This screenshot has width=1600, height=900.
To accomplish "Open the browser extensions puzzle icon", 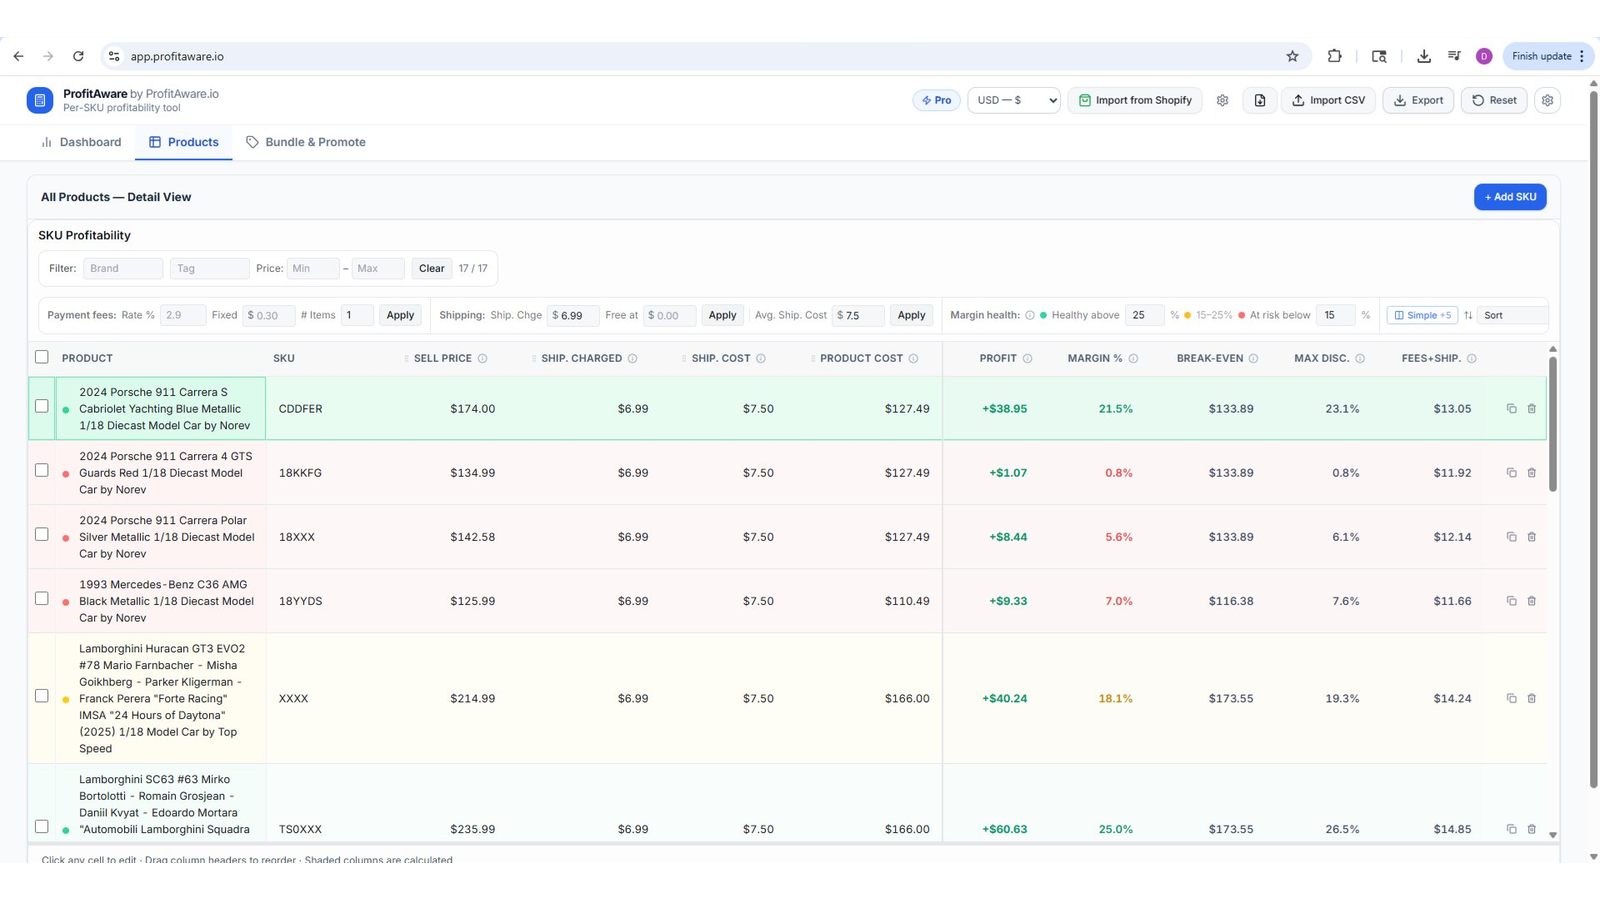I will [x=1334, y=56].
